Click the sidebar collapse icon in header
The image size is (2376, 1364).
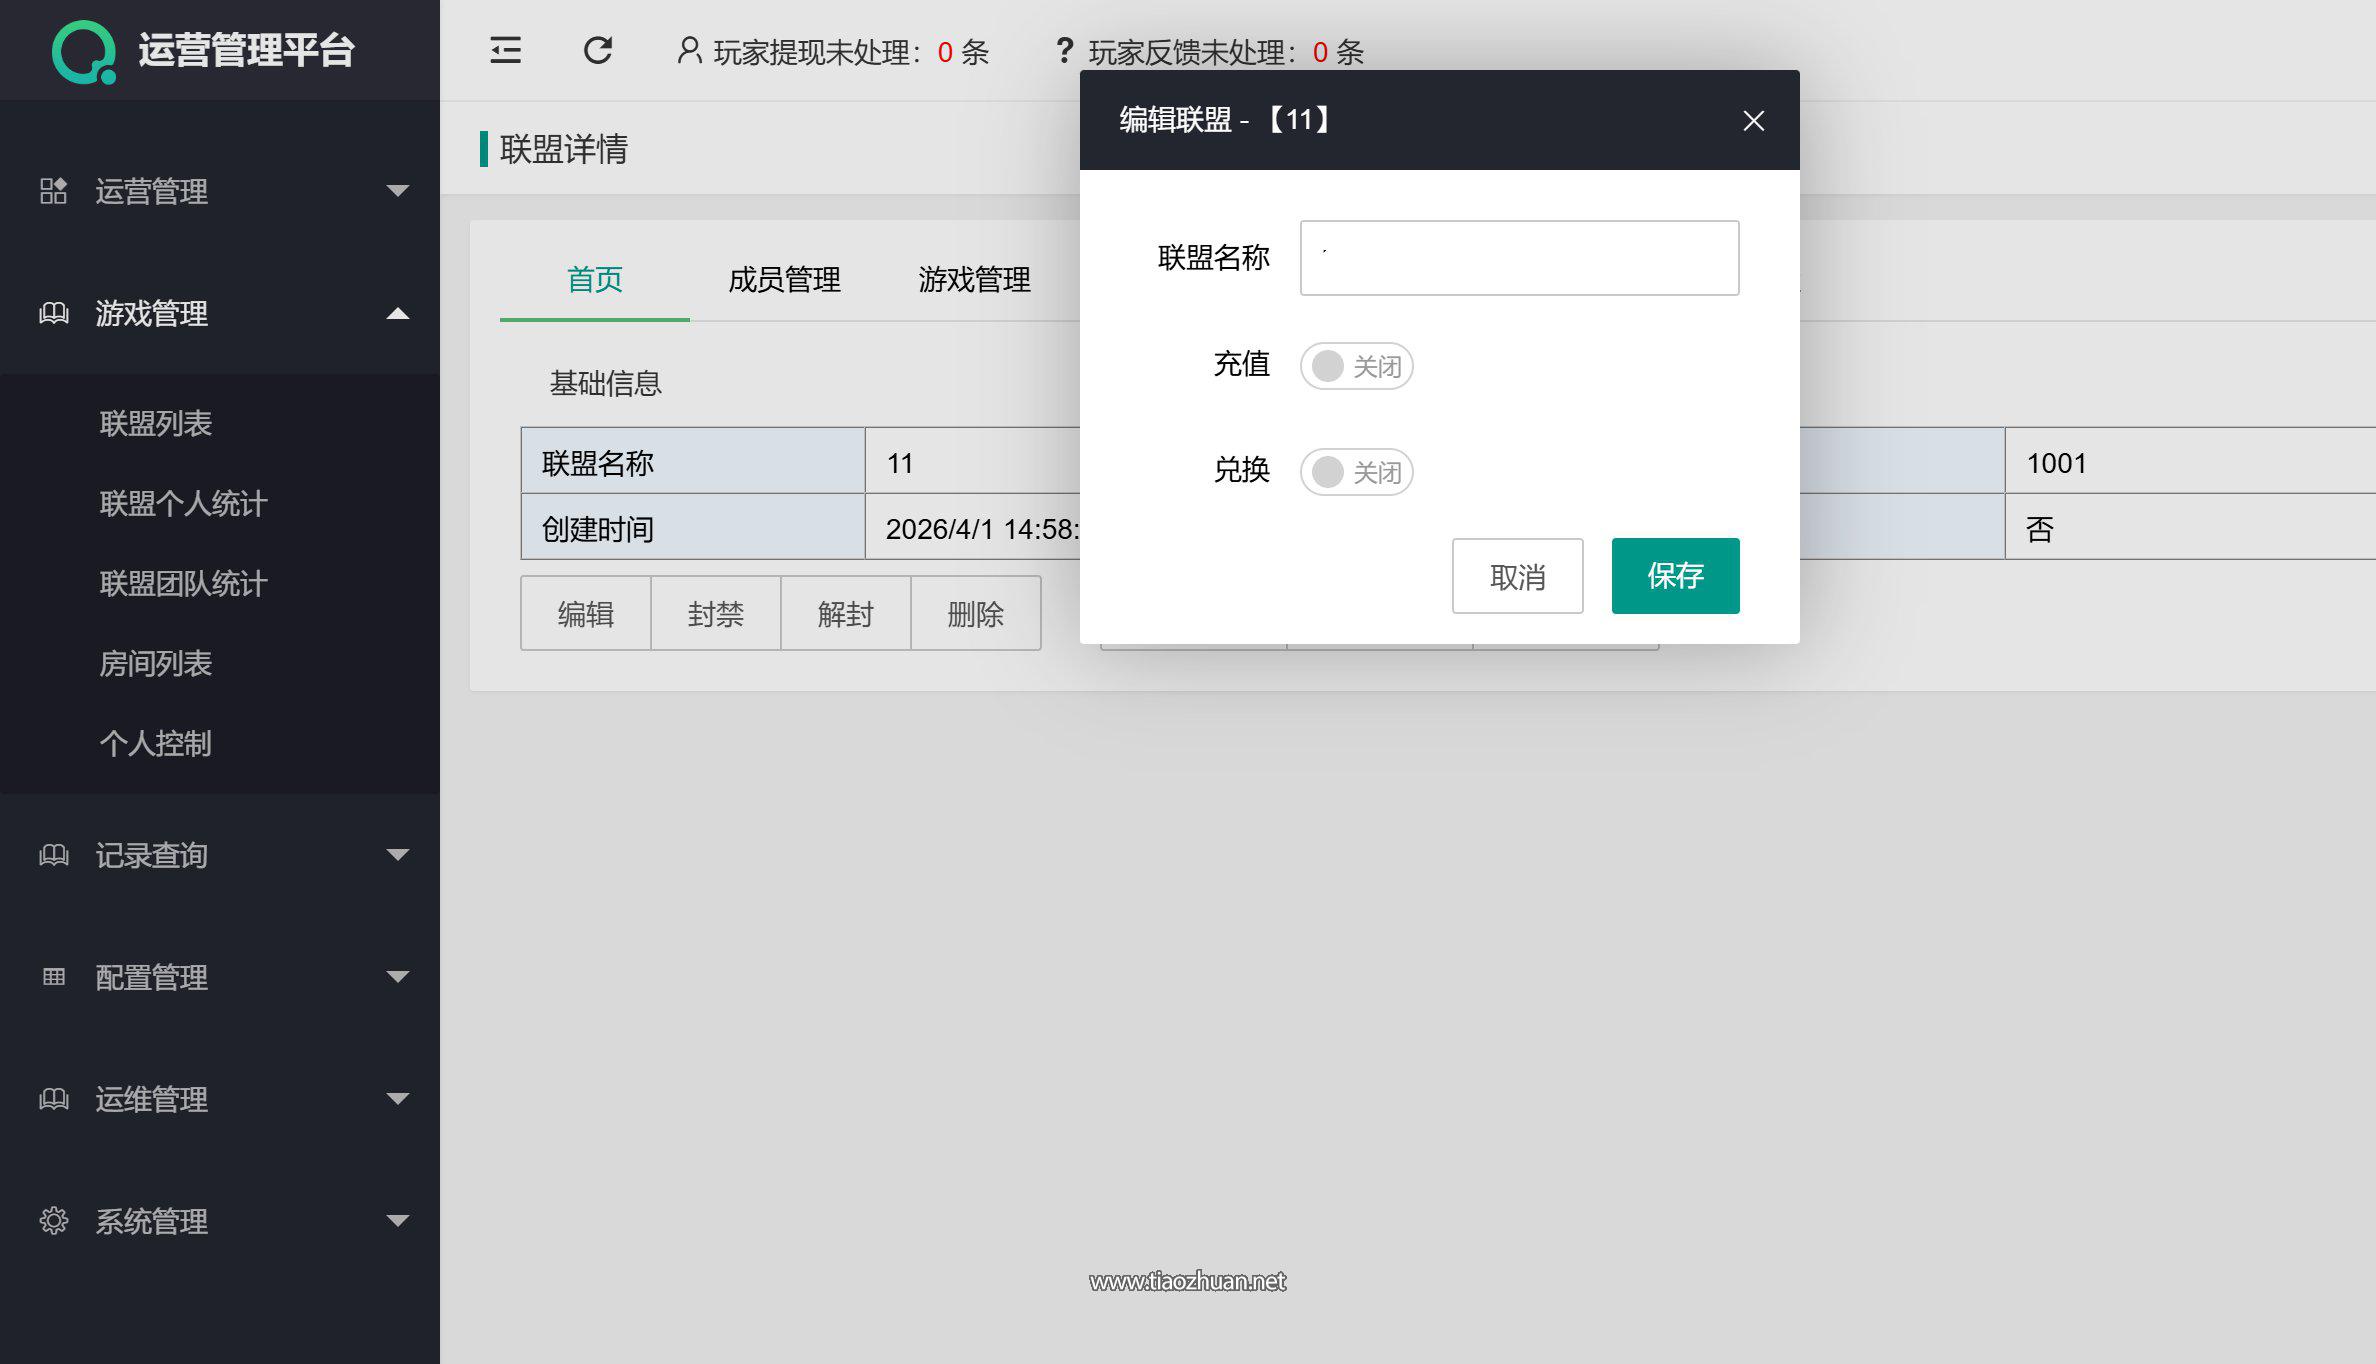(x=505, y=50)
